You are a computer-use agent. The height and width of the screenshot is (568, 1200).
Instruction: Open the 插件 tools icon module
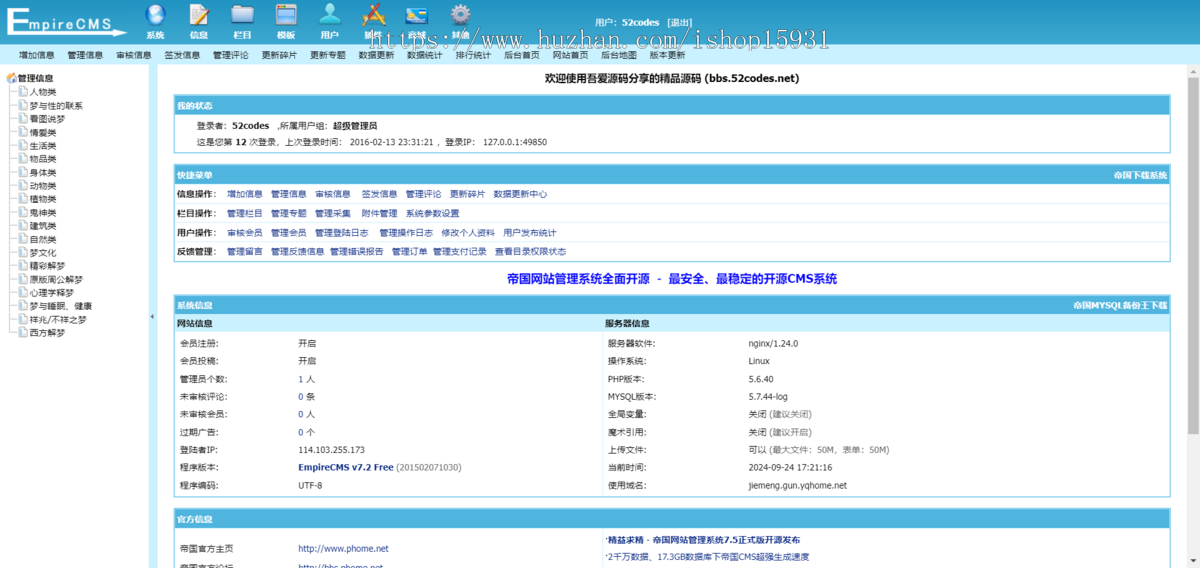tap(373, 21)
